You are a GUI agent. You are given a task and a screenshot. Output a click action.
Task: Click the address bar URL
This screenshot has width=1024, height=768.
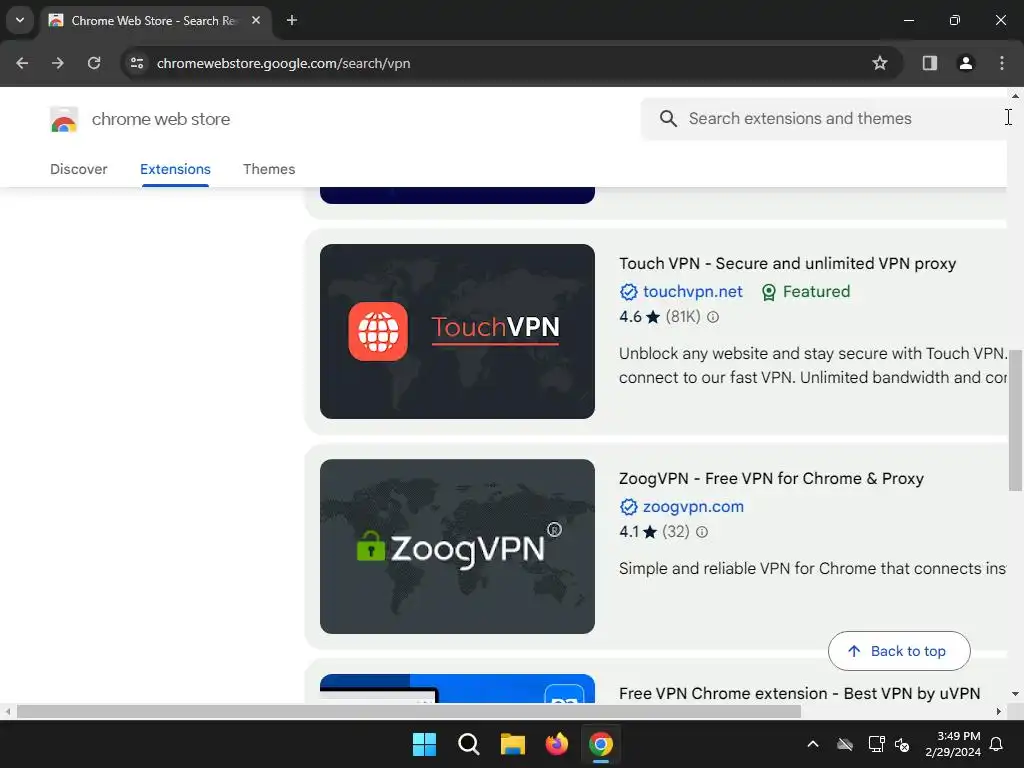click(x=283, y=63)
